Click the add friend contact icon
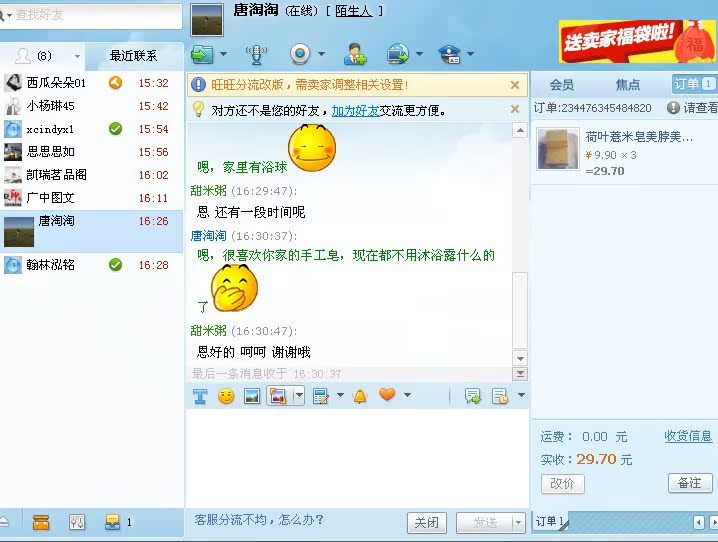Viewport: 718px width, 542px height. (x=355, y=54)
